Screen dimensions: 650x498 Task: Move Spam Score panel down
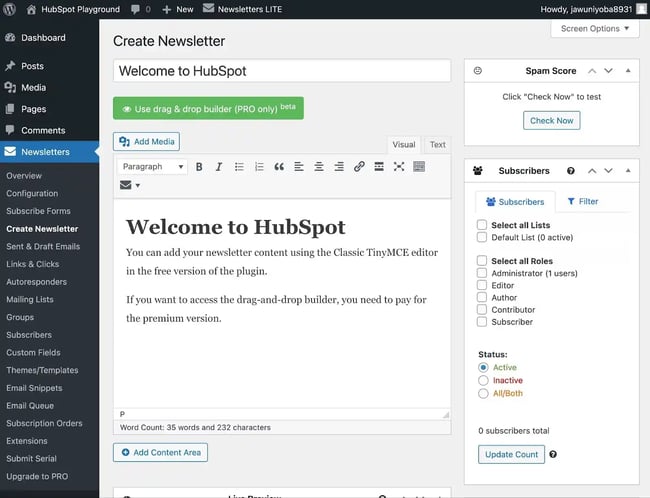click(x=608, y=71)
